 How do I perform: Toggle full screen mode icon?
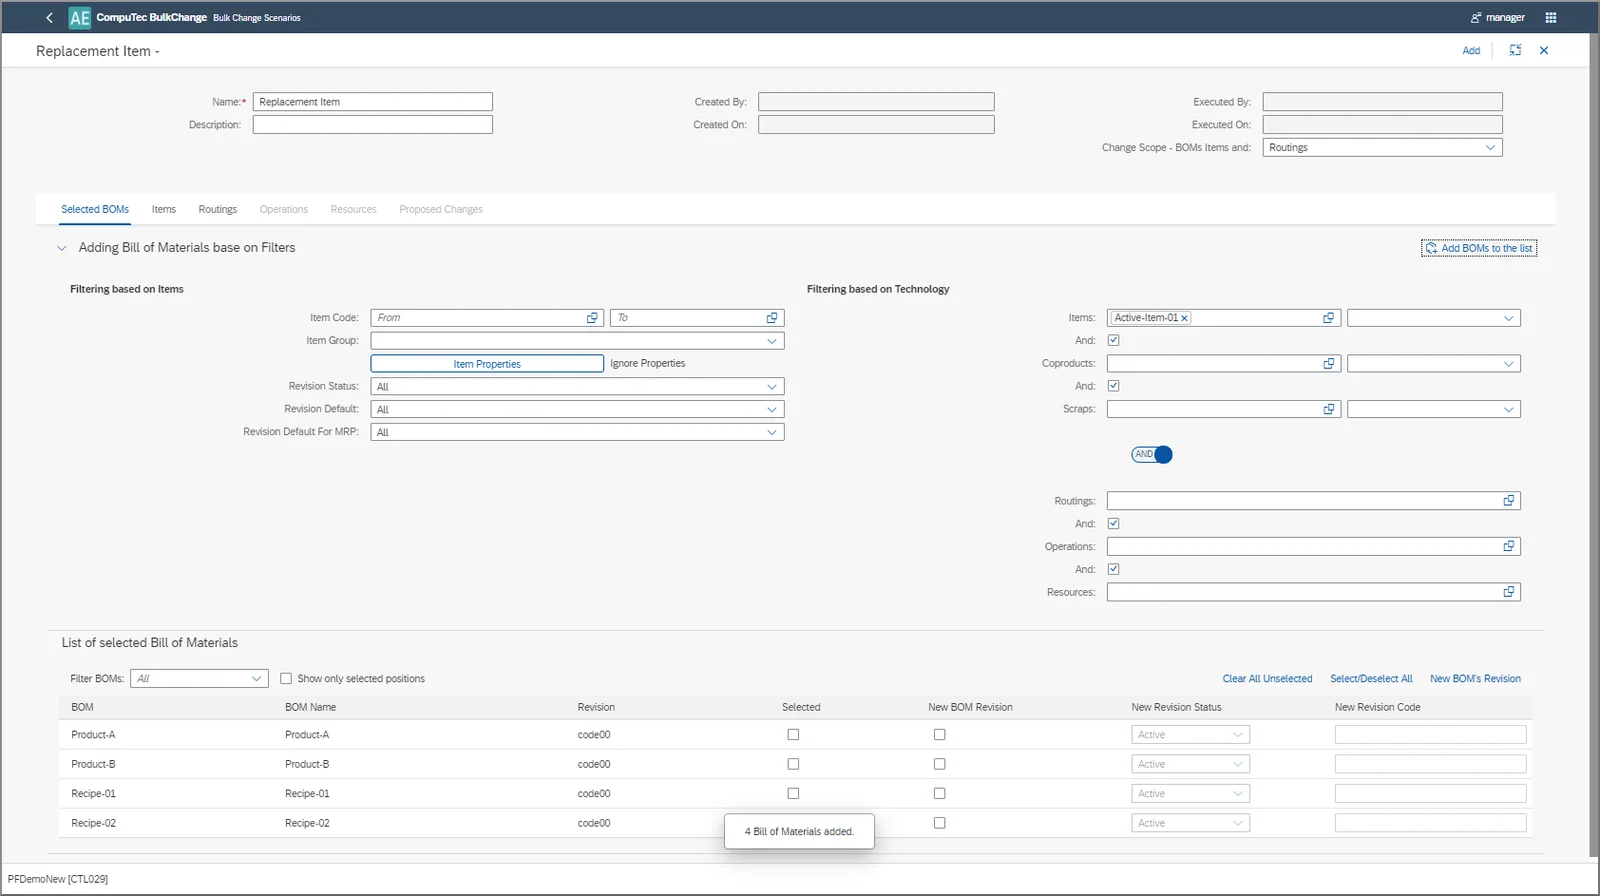pos(1515,50)
